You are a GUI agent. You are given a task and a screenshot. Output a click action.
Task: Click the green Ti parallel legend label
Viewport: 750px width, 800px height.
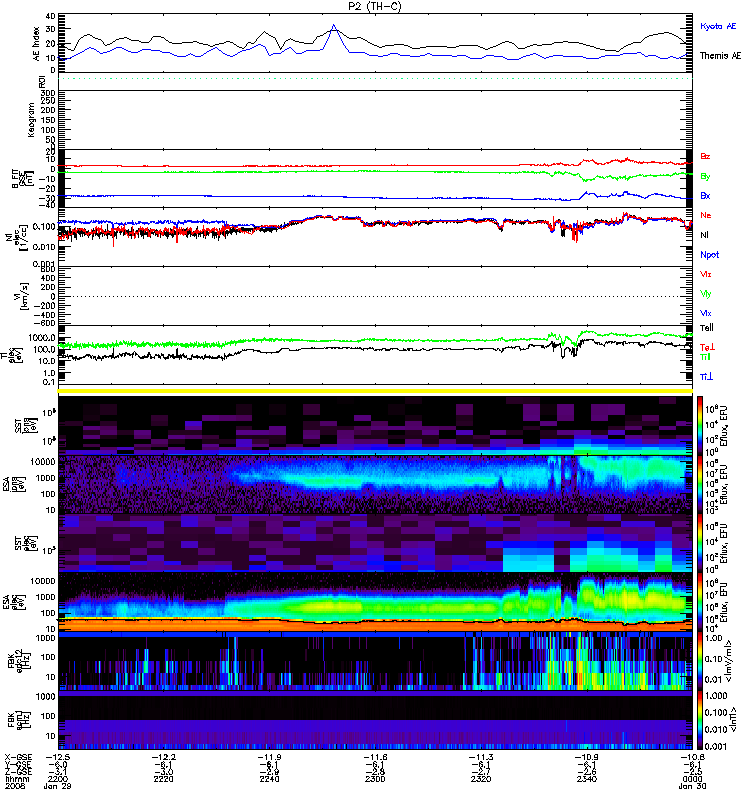[x=705, y=357]
